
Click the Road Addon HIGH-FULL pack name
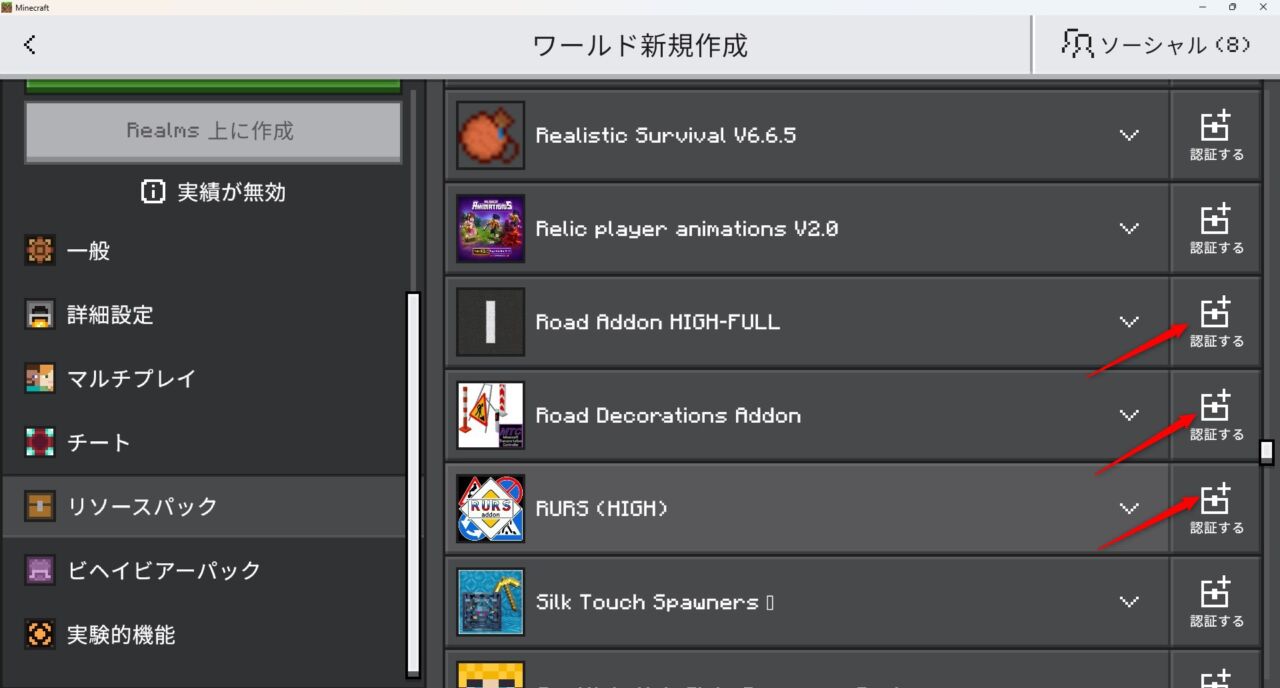click(x=657, y=322)
